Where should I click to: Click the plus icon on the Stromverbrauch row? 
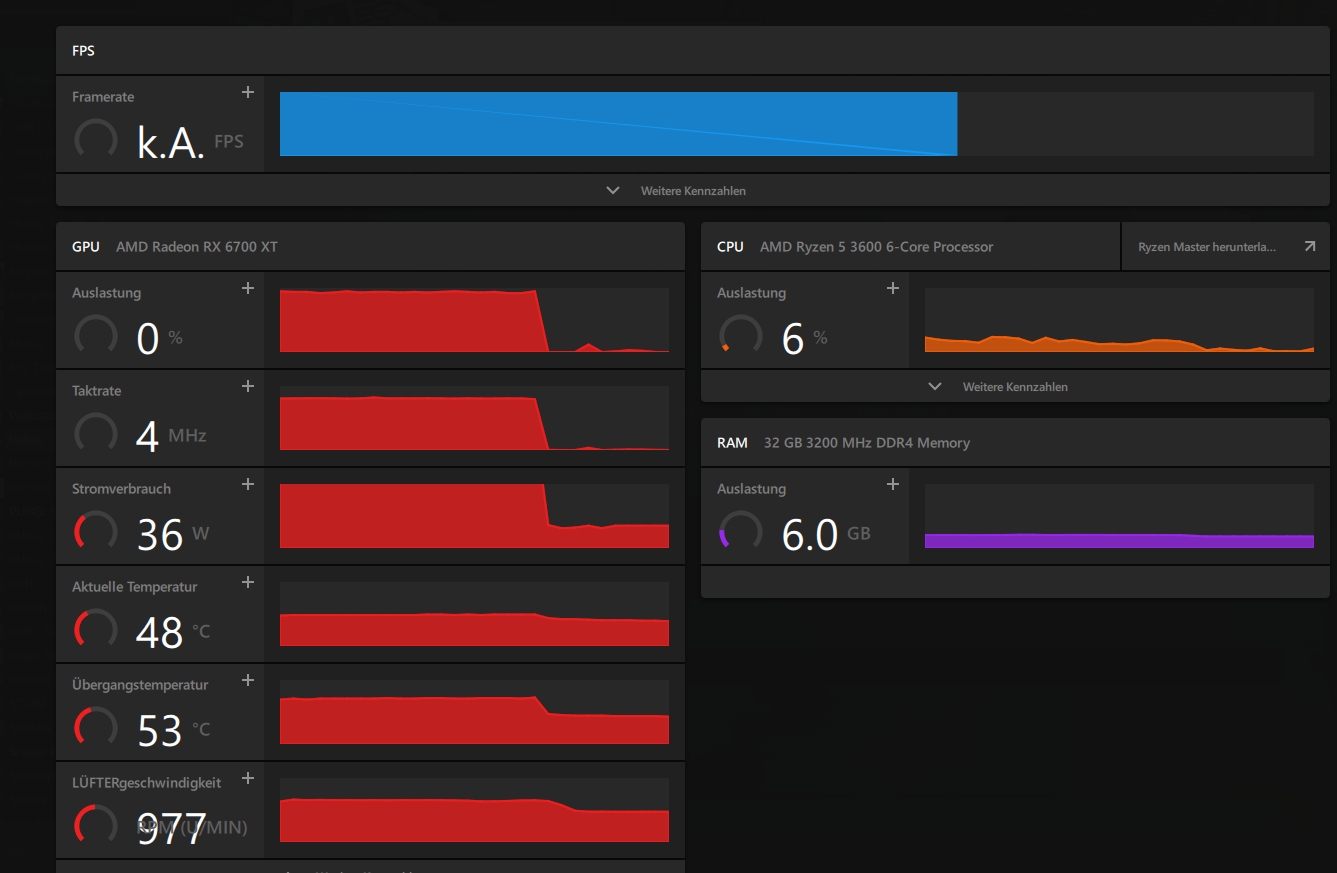coord(248,485)
